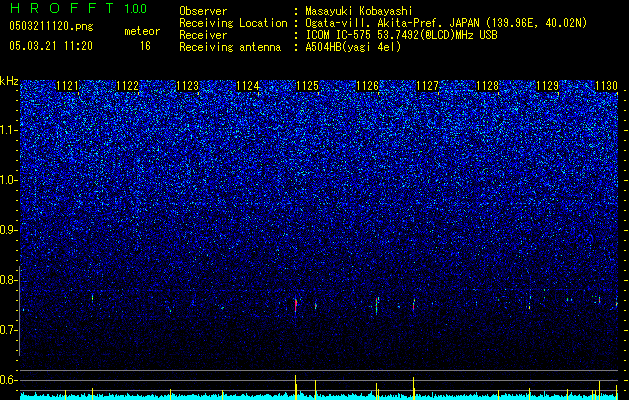The width and height of the screenshot is (629, 400).
Task: Click the 1130 time marker
Action: [x=606, y=86]
